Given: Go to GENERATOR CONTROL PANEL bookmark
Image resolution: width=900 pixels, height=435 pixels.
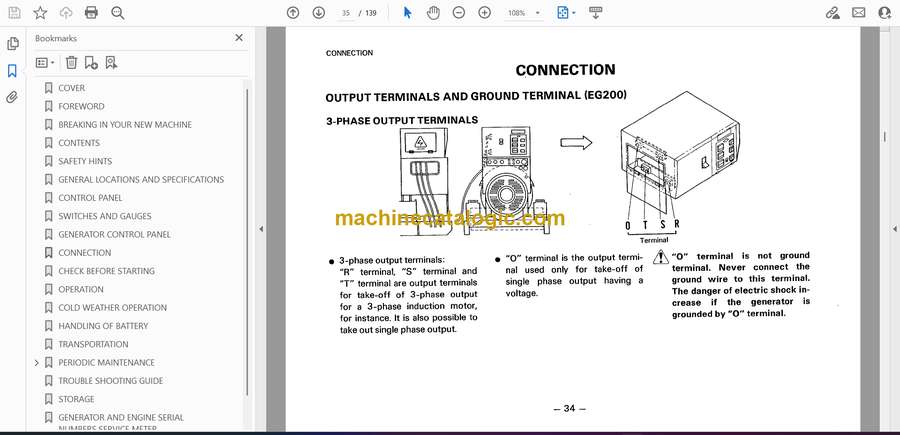Looking at the screenshot, I should click(114, 234).
